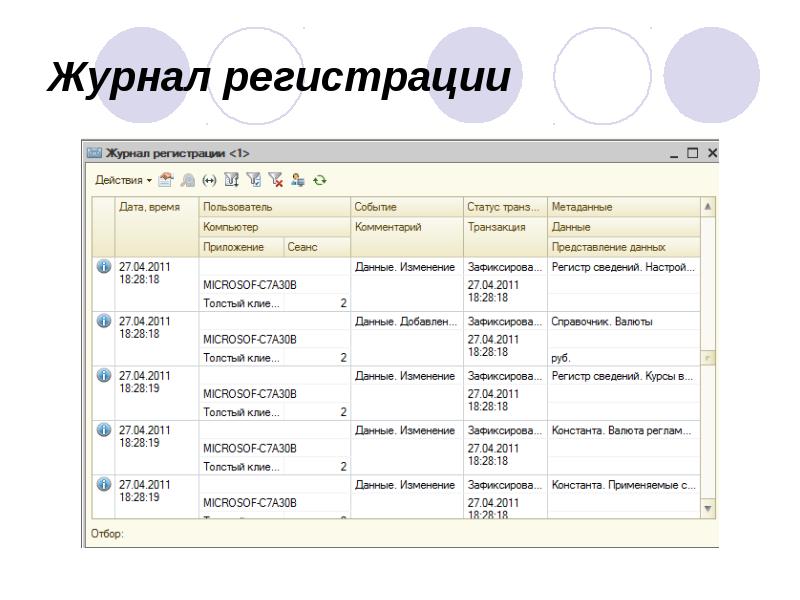
Task: Select the date cell 27.04.2011 18:28:18 of the first row
Action: point(157,285)
